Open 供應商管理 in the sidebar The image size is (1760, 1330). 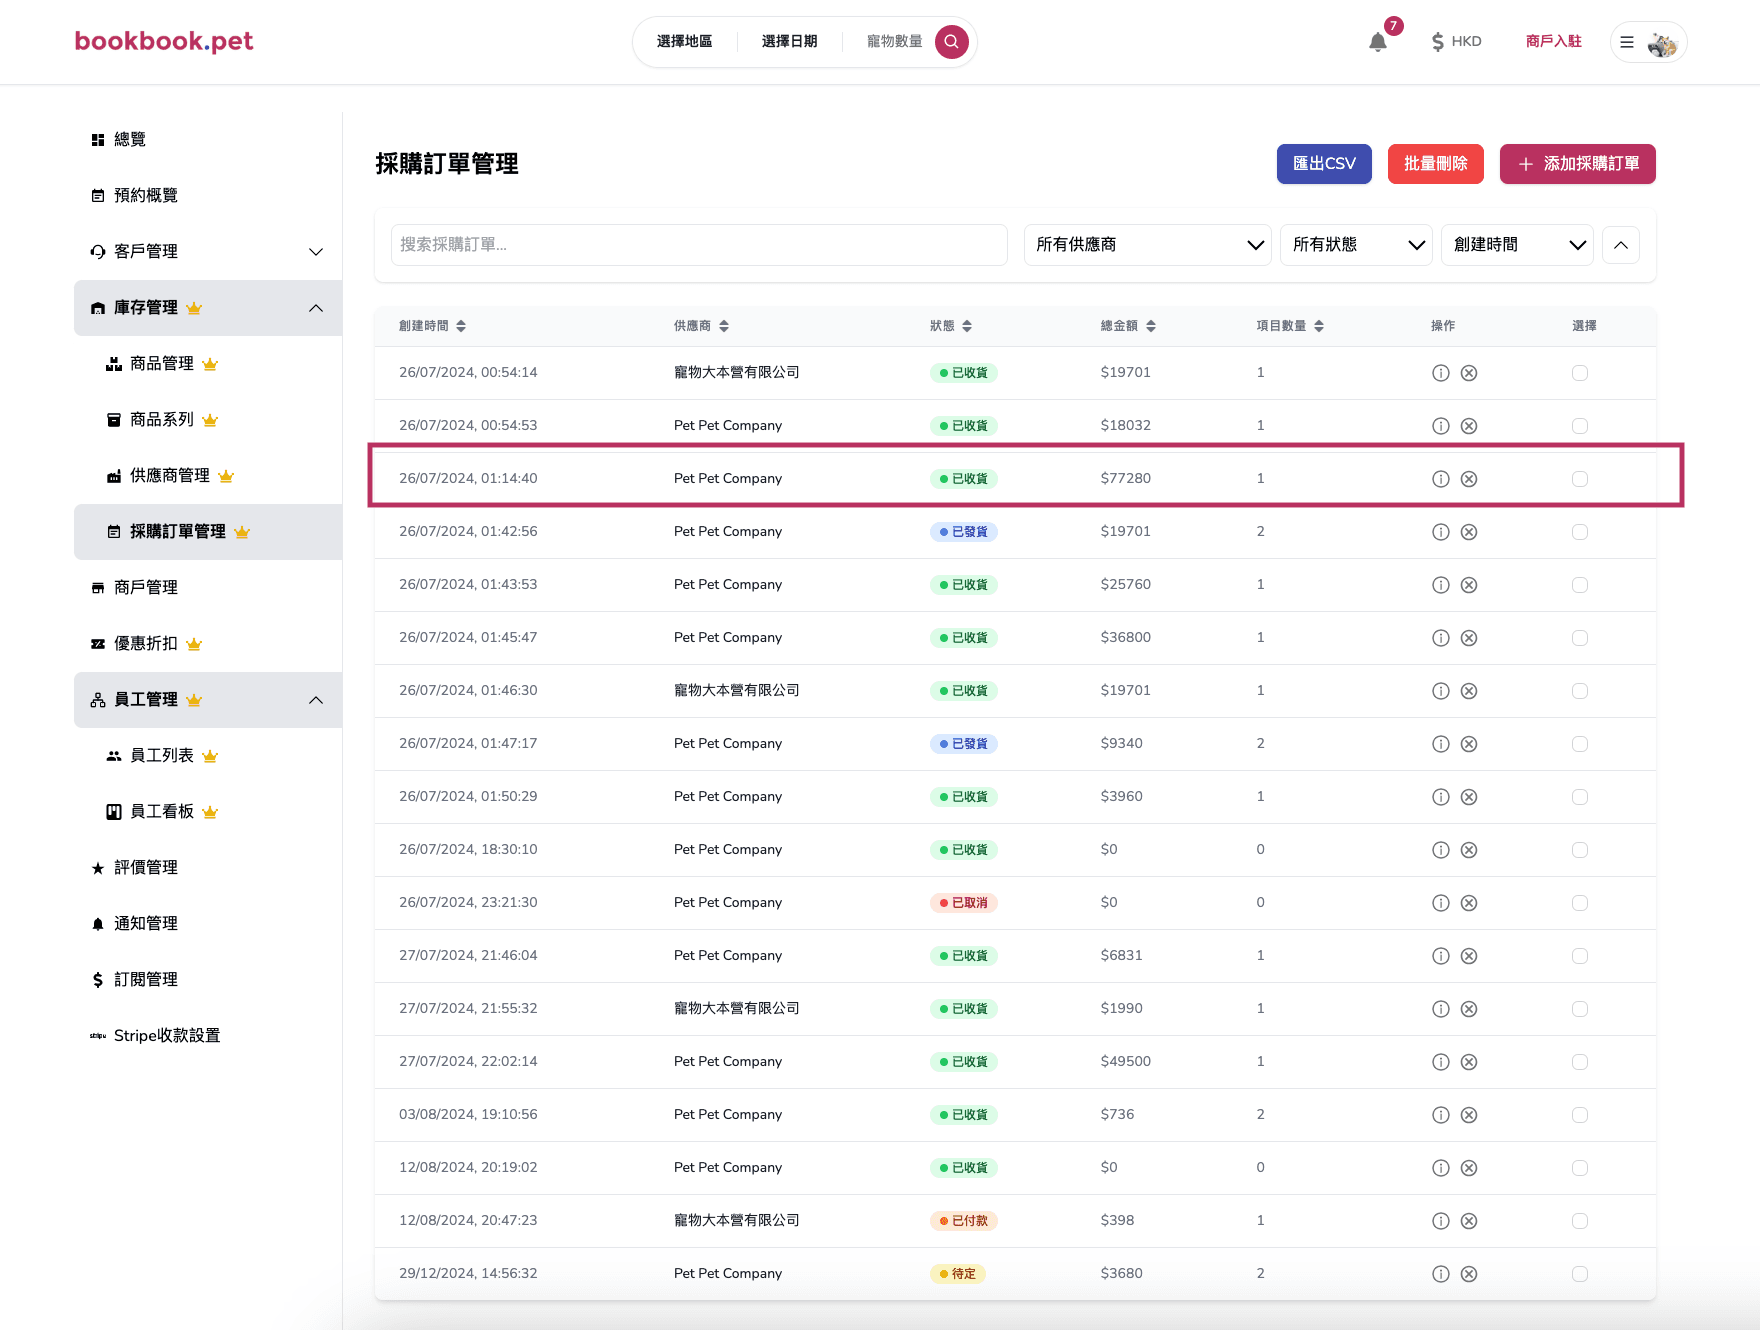[x=170, y=476]
